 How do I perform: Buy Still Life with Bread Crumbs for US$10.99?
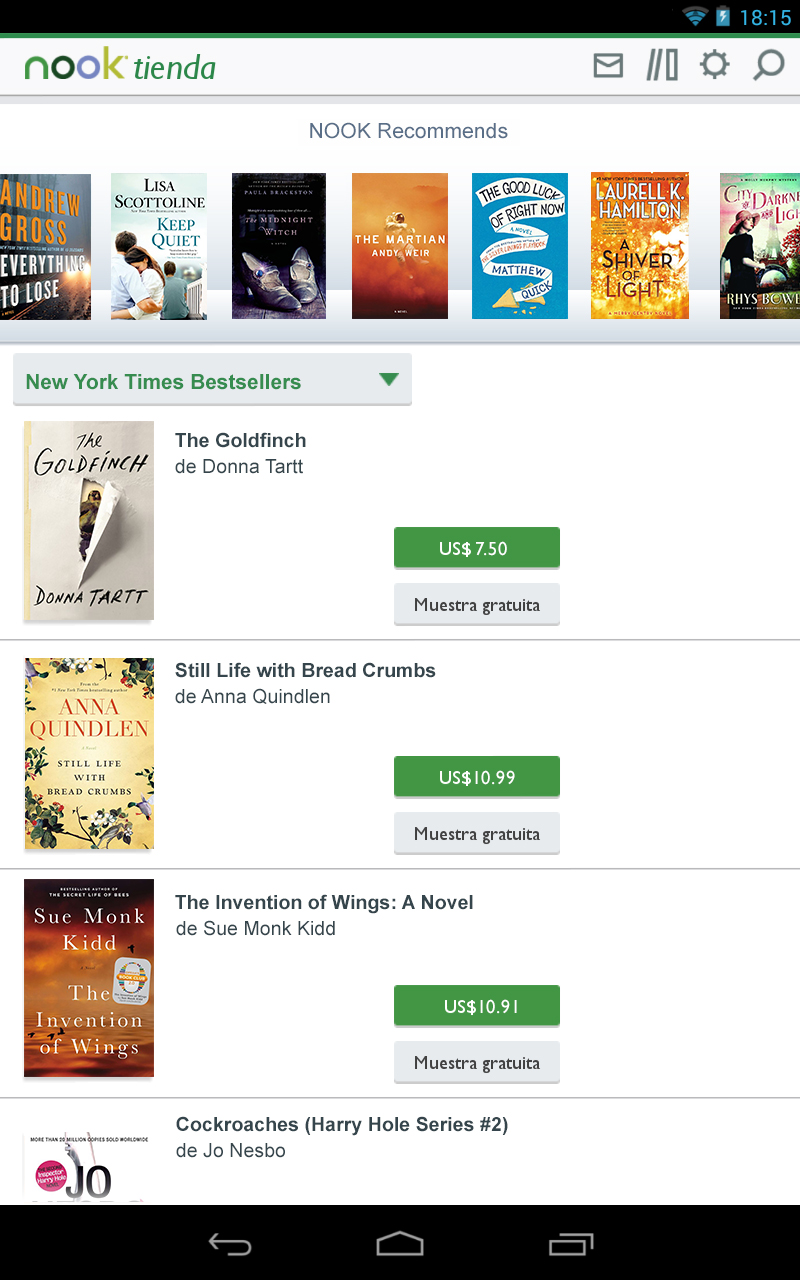[x=477, y=777]
